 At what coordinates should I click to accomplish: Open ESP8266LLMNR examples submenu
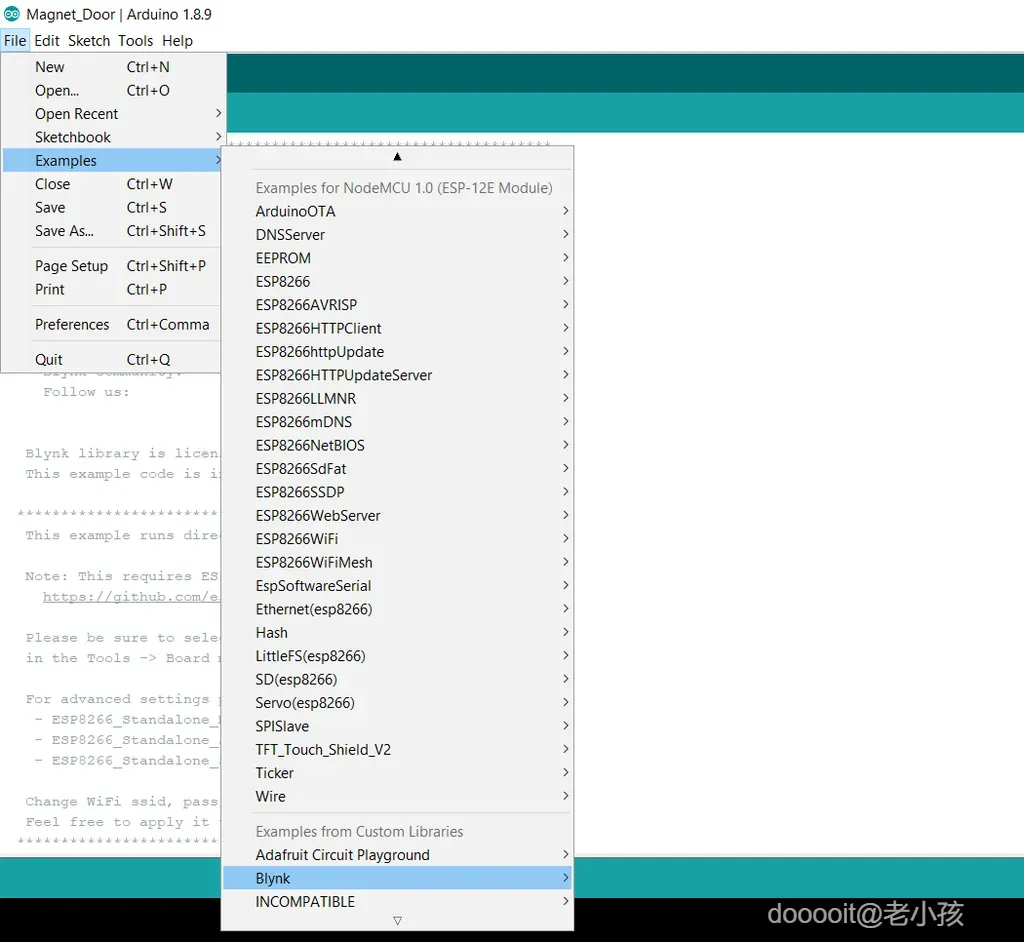pos(397,398)
